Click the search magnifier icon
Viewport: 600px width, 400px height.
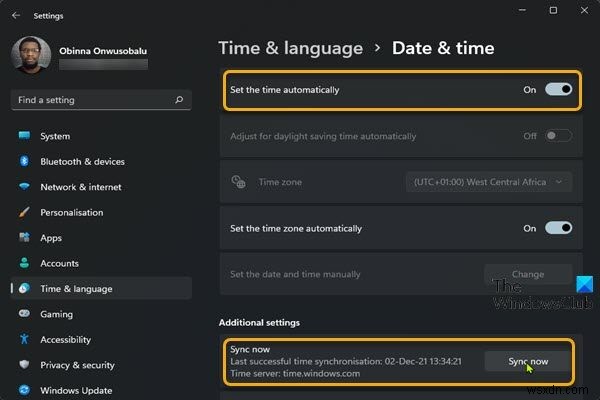coord(180,100)
